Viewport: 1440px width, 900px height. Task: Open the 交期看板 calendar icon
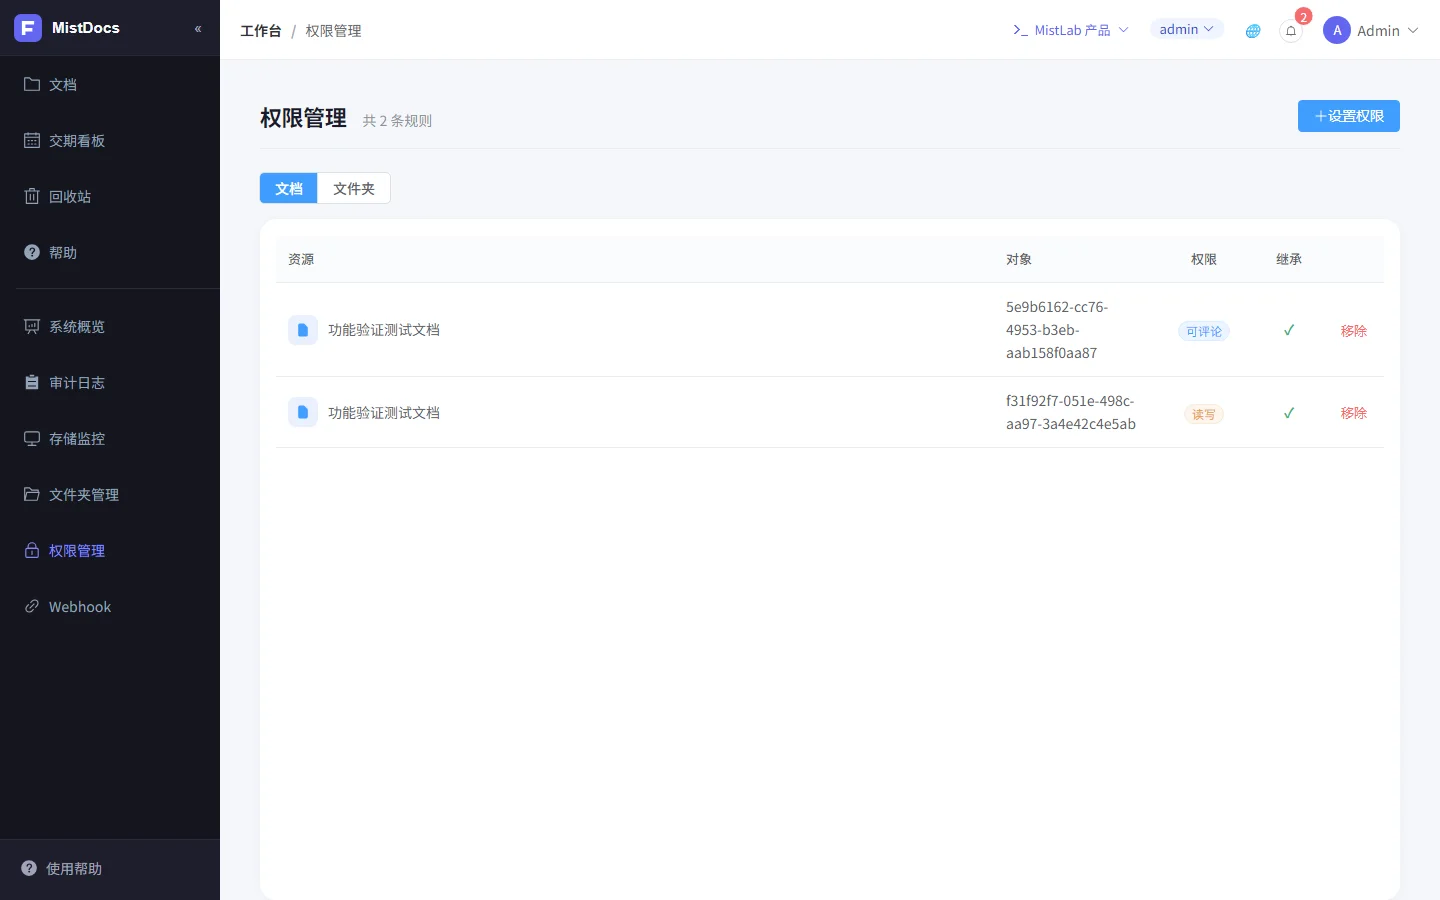point(32,140)
